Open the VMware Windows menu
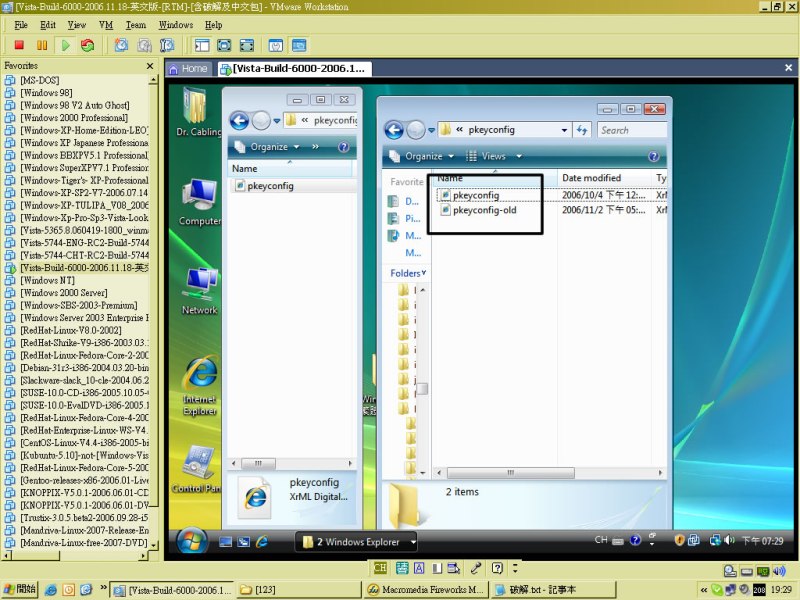 (x=176, y=25)
